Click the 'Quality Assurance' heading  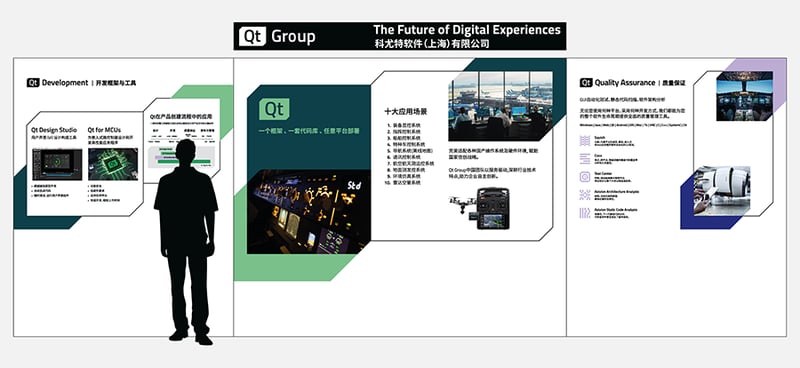tap(624, 83)
